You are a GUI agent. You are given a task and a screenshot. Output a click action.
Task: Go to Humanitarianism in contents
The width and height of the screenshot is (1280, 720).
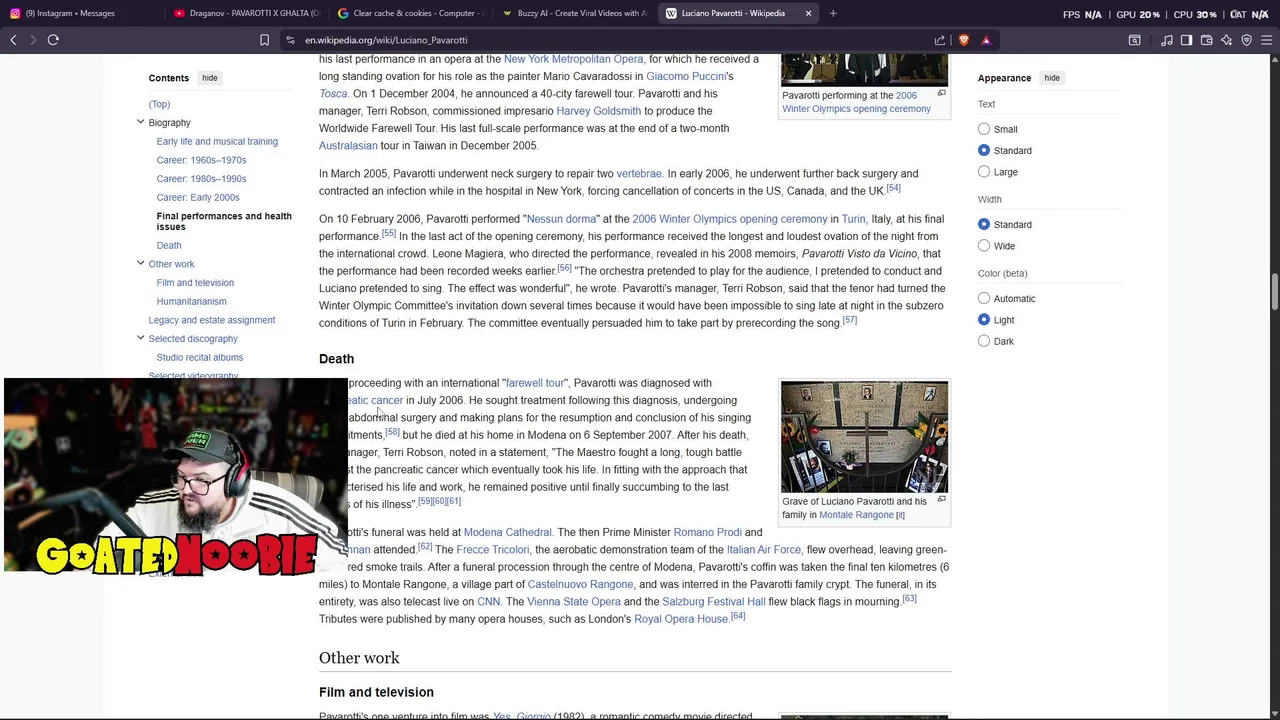pyautogui.click(x=191, y=301)
